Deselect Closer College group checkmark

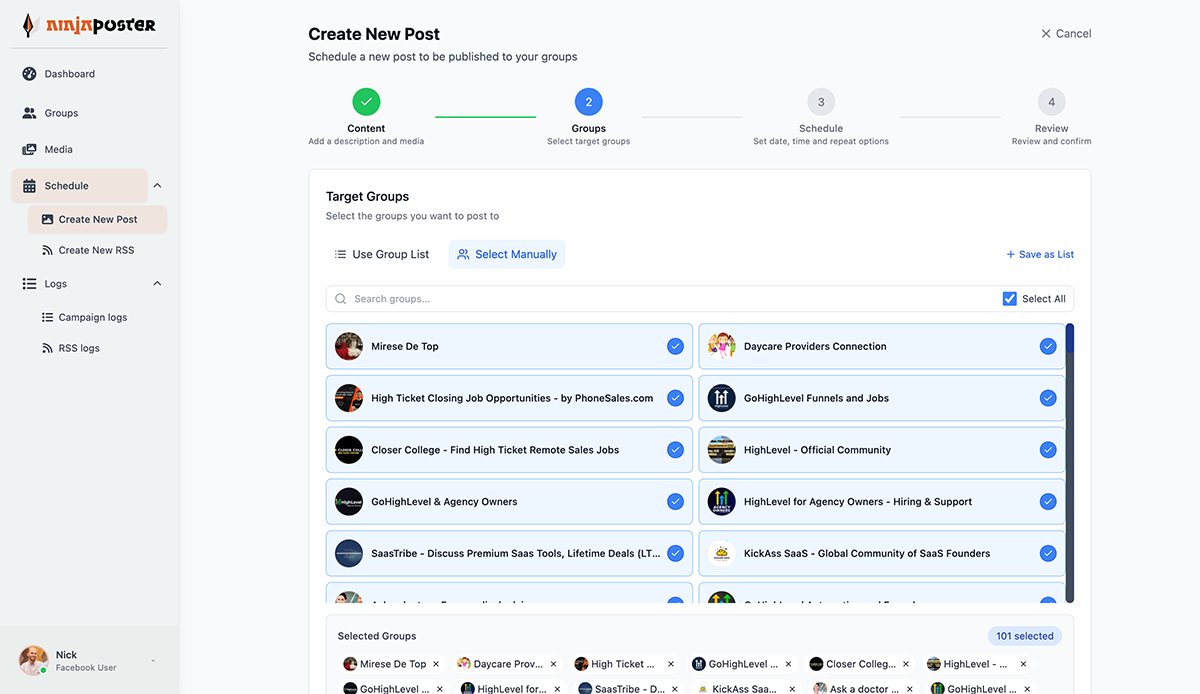[x=675, y=450]
